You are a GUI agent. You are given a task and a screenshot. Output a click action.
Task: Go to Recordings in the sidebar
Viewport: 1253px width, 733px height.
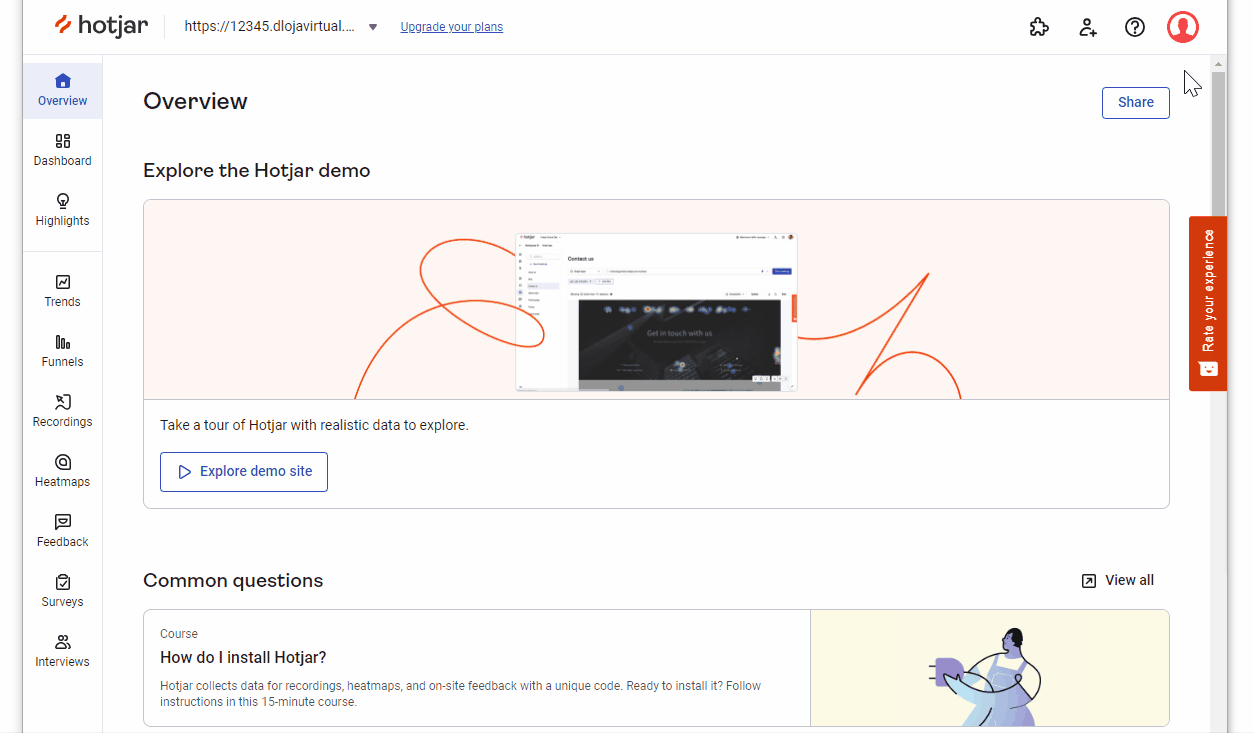[x=63, y=411]
